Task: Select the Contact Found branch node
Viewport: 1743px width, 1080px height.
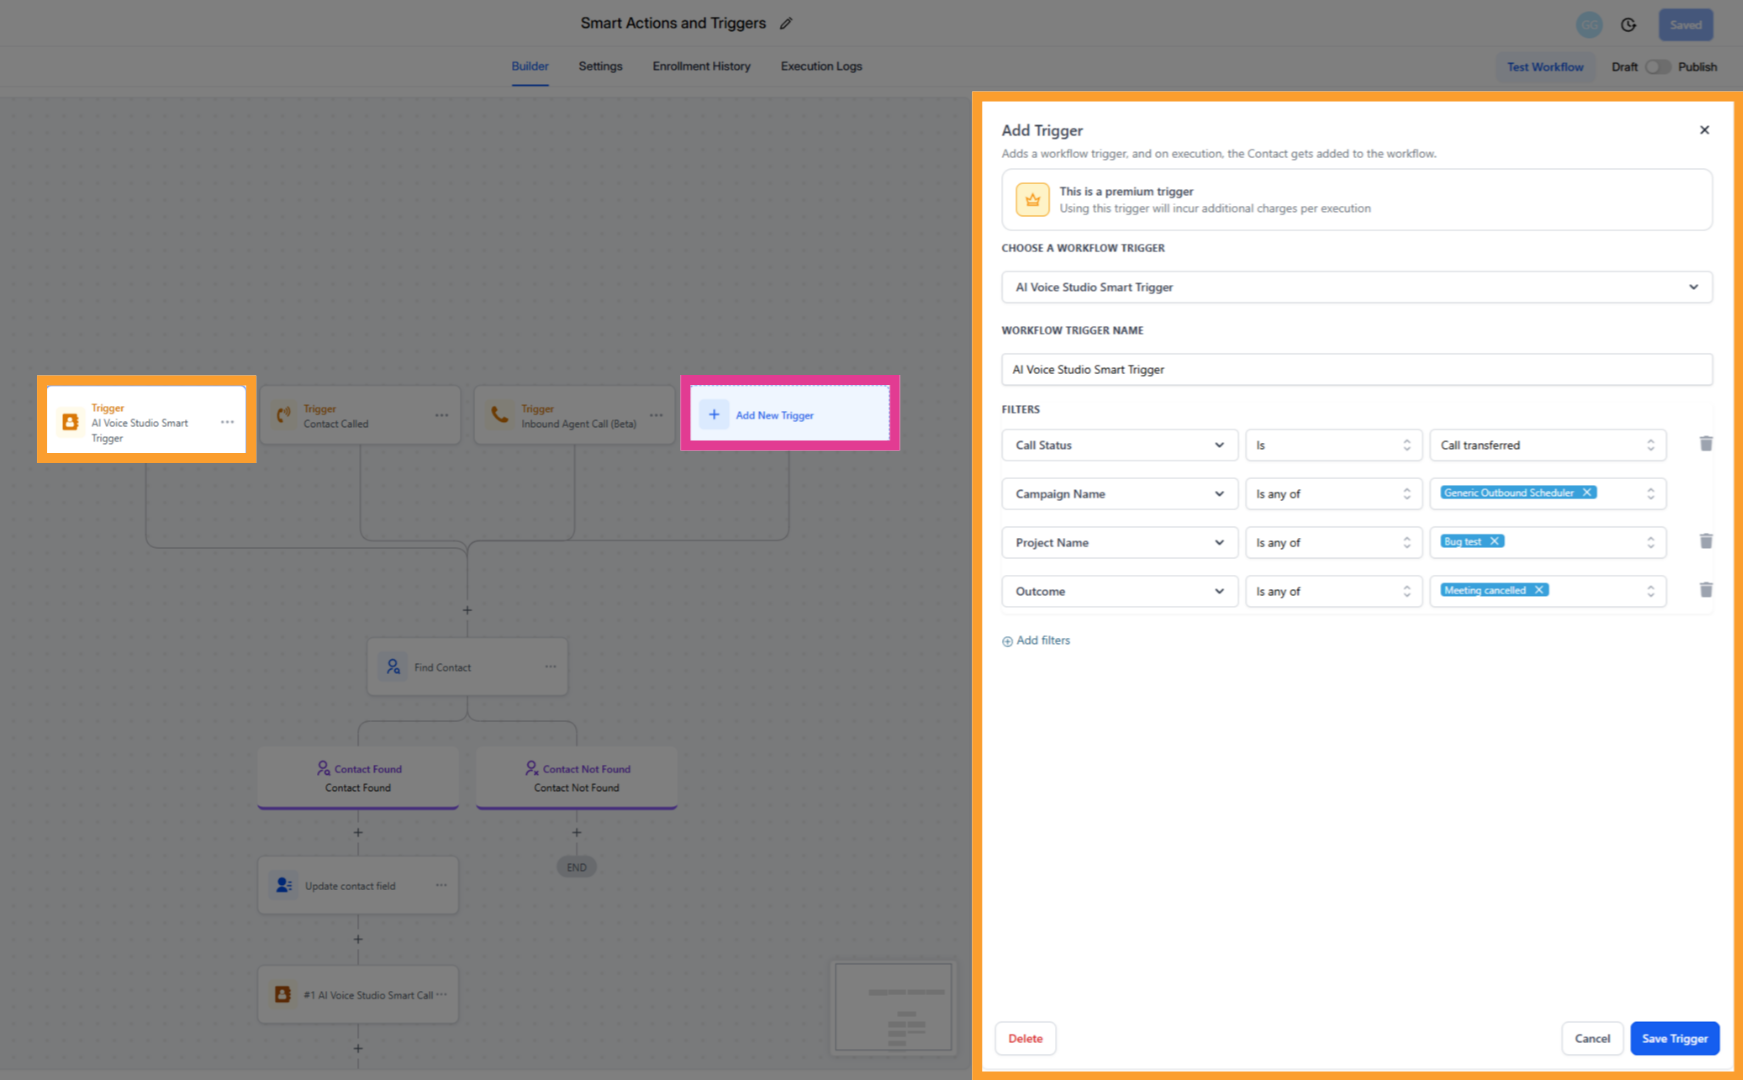Action: pos(358,777)
